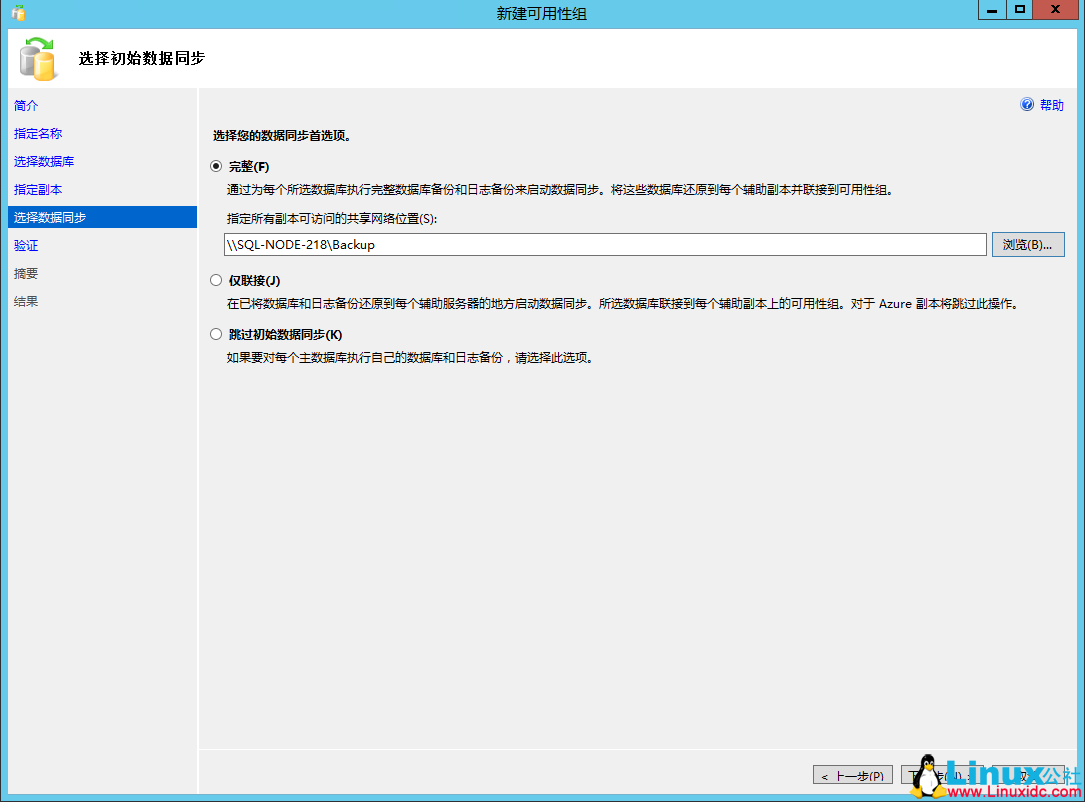Click the minimize button on the wizard window

[990, 10]
